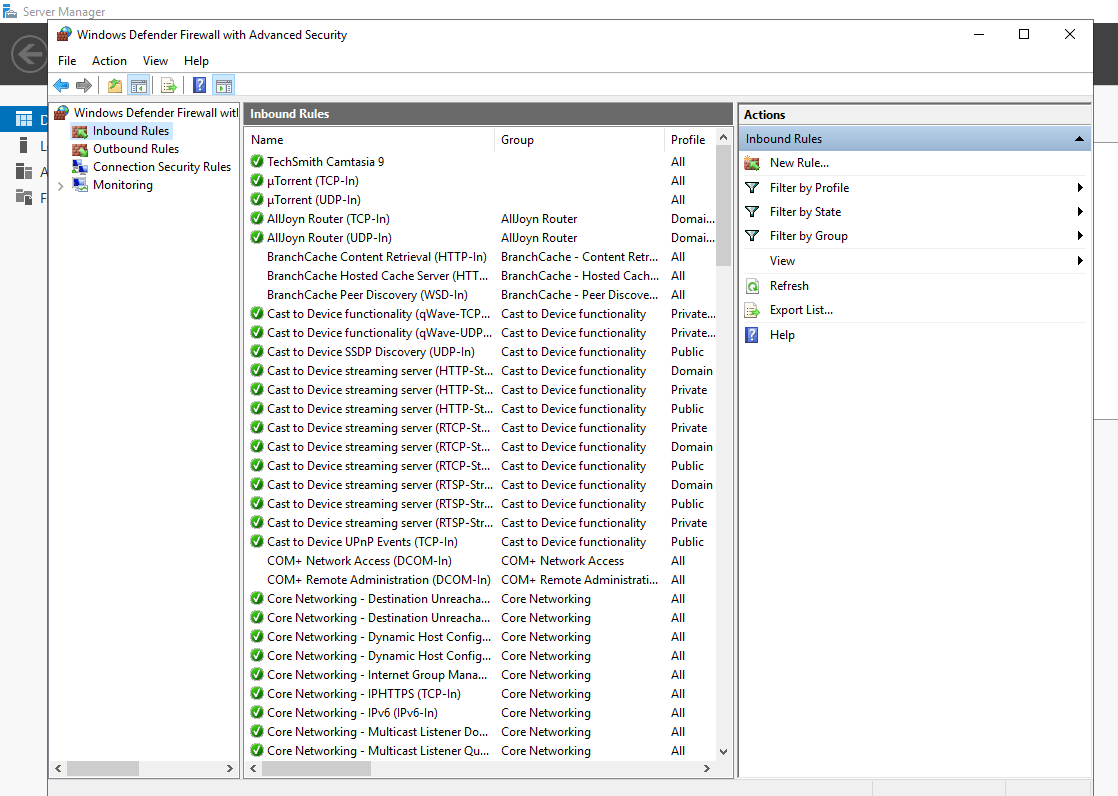
Task: Toggle the Show/Hide Action Pane icon
Action: [223, 86]
